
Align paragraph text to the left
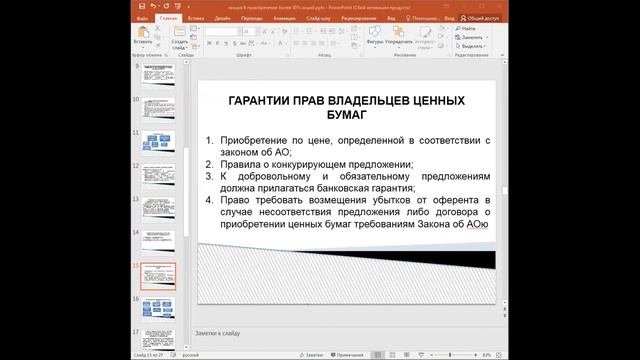(296, 43)
